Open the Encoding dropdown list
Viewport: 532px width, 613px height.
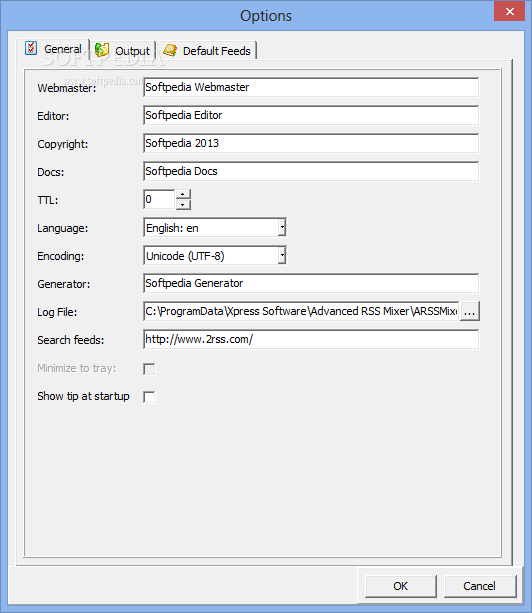pyautogui.click(x=282, y=256)
